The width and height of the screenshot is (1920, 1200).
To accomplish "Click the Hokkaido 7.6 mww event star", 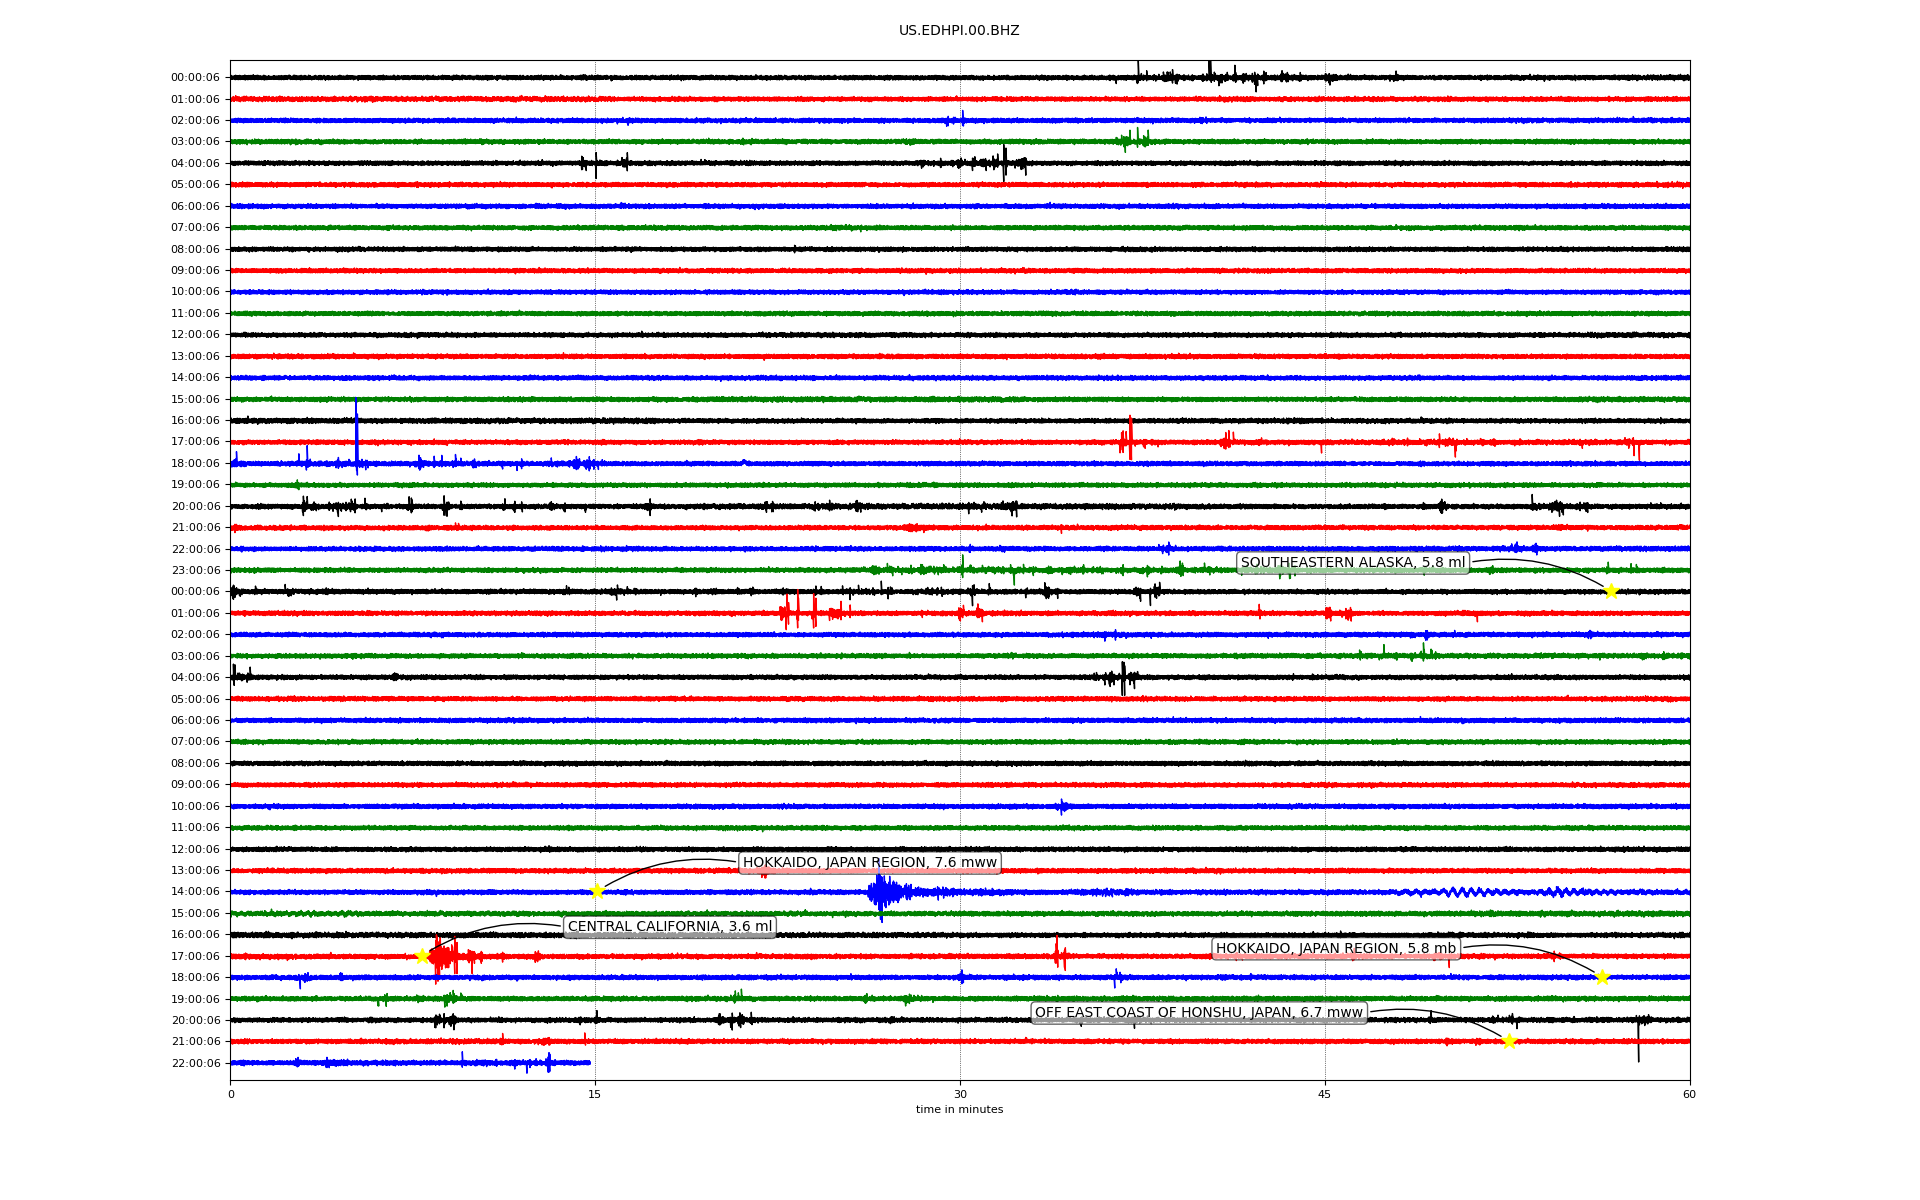I will coord(597,891).
